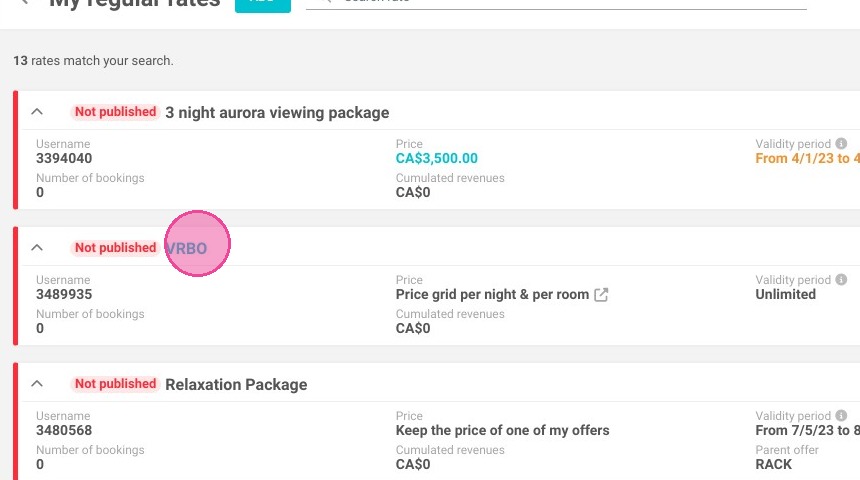Image resolution: width=860 pixels, height=480 pixels.
Task: Show validity period info for aurora package
Action: click(x=841, y=144)
